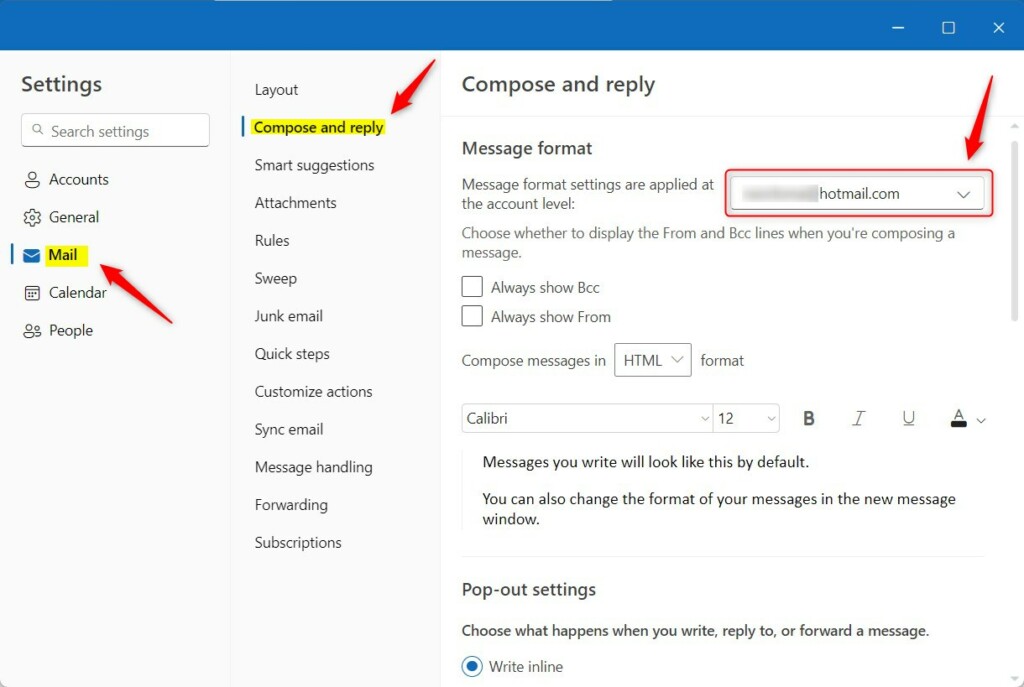
Task: Click the People settings icon
Action: pyautogui.click(x=32, y=330)
